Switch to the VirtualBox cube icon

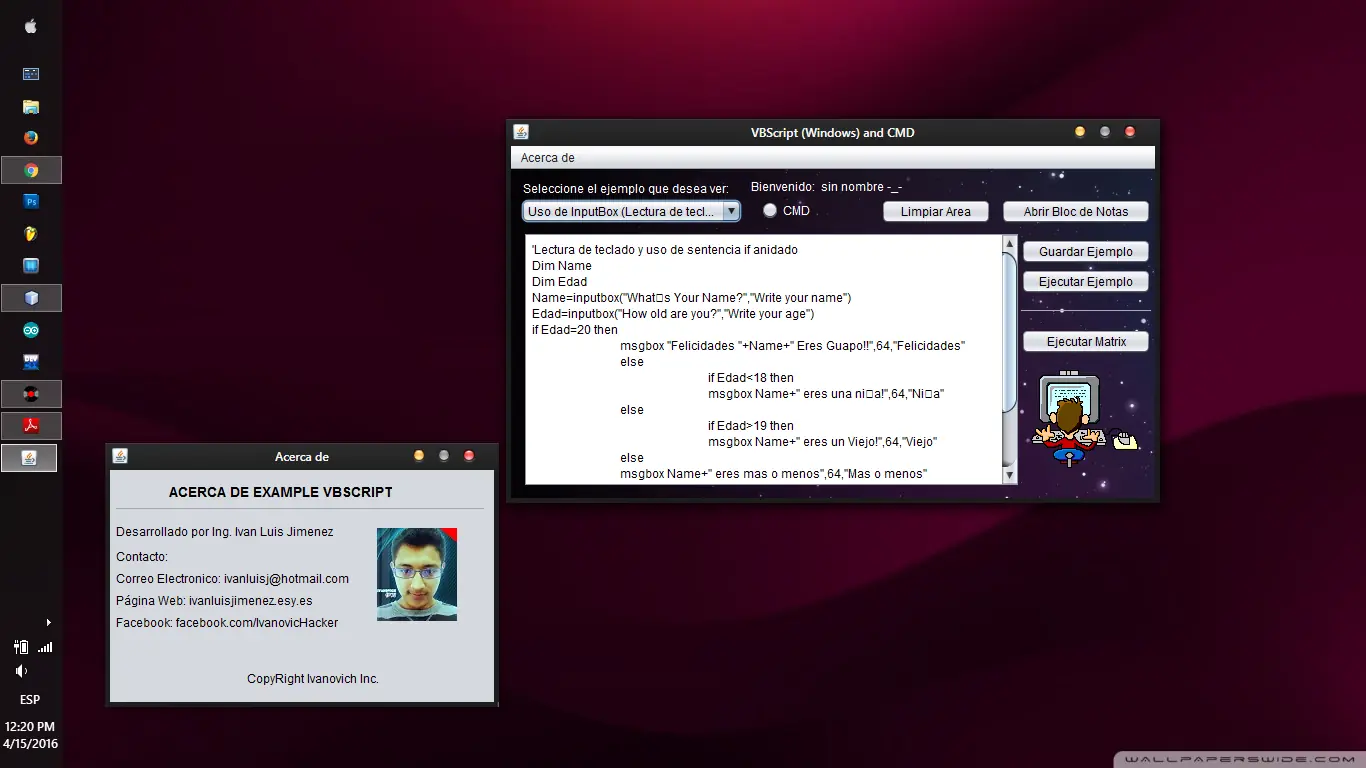tap(31, 298)
